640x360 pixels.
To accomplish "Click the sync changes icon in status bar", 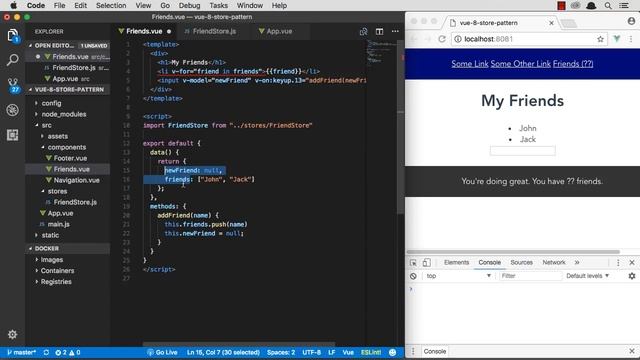I will [46, 352].
